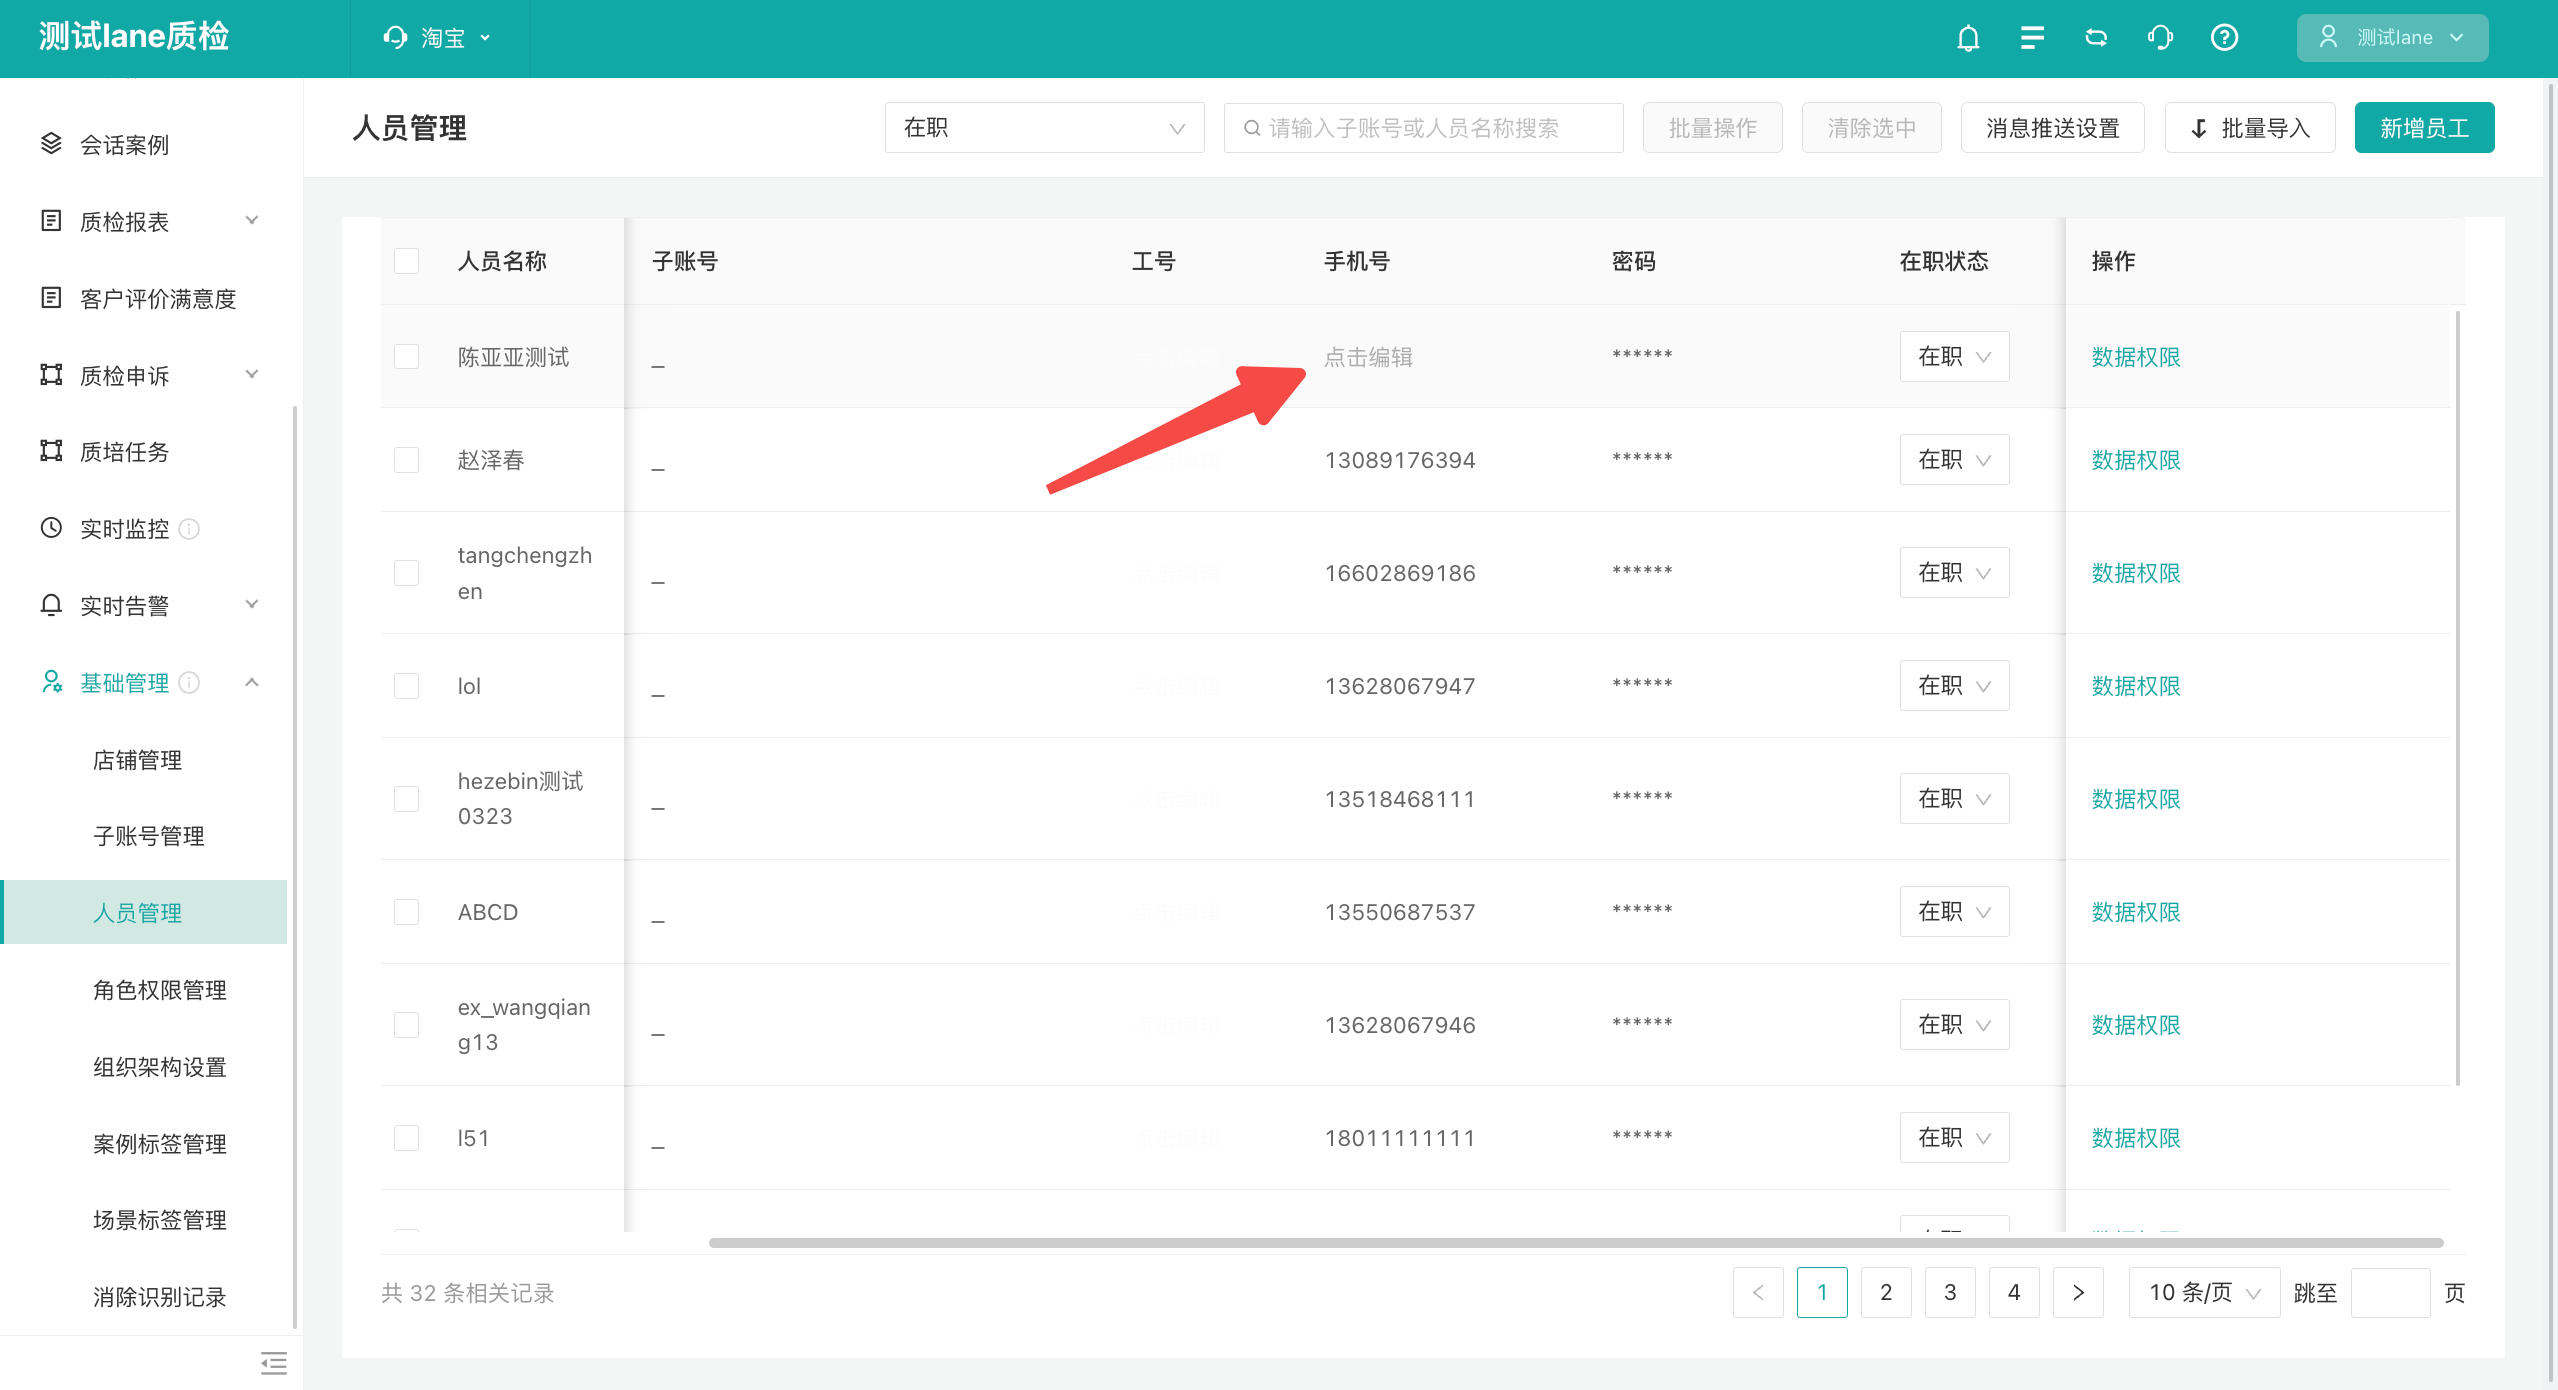The width and height of the screenshot is (2558, 1390).
Task: Open the 淘宝 platform dropdown
Action: pyautogui.click(x=438, y=38)
